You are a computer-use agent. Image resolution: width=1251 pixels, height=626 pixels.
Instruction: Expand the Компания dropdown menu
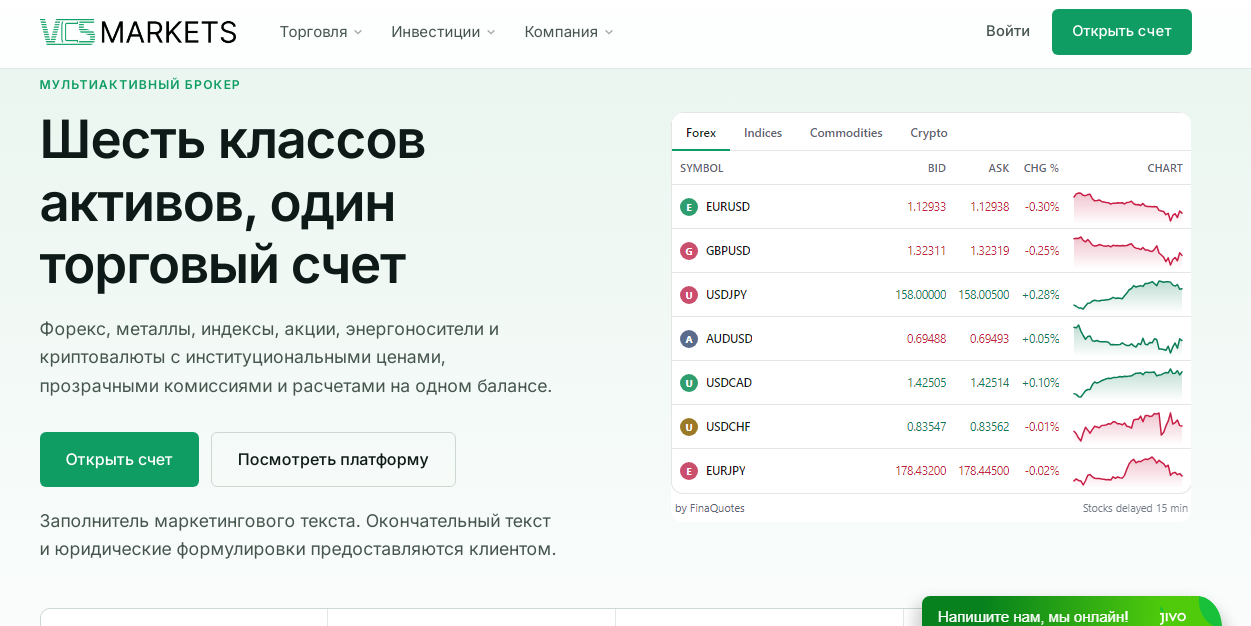(x=569, y=32)
